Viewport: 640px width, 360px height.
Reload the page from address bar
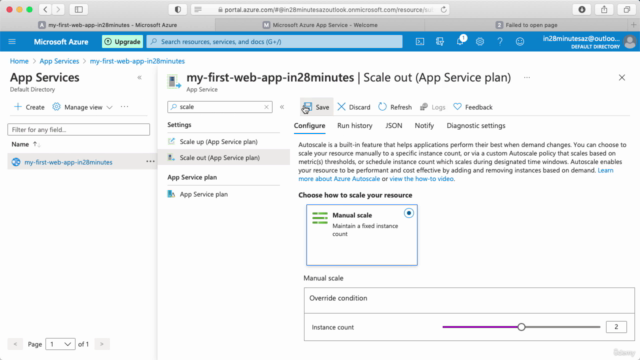[x=443, y=9]
